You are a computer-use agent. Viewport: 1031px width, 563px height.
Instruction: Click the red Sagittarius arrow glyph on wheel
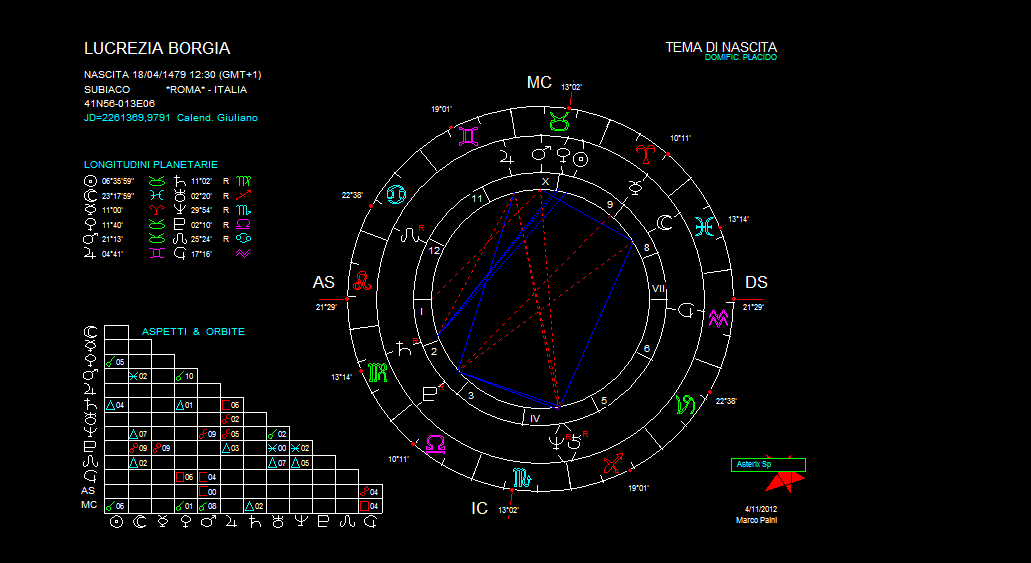[x=612, y=465]
